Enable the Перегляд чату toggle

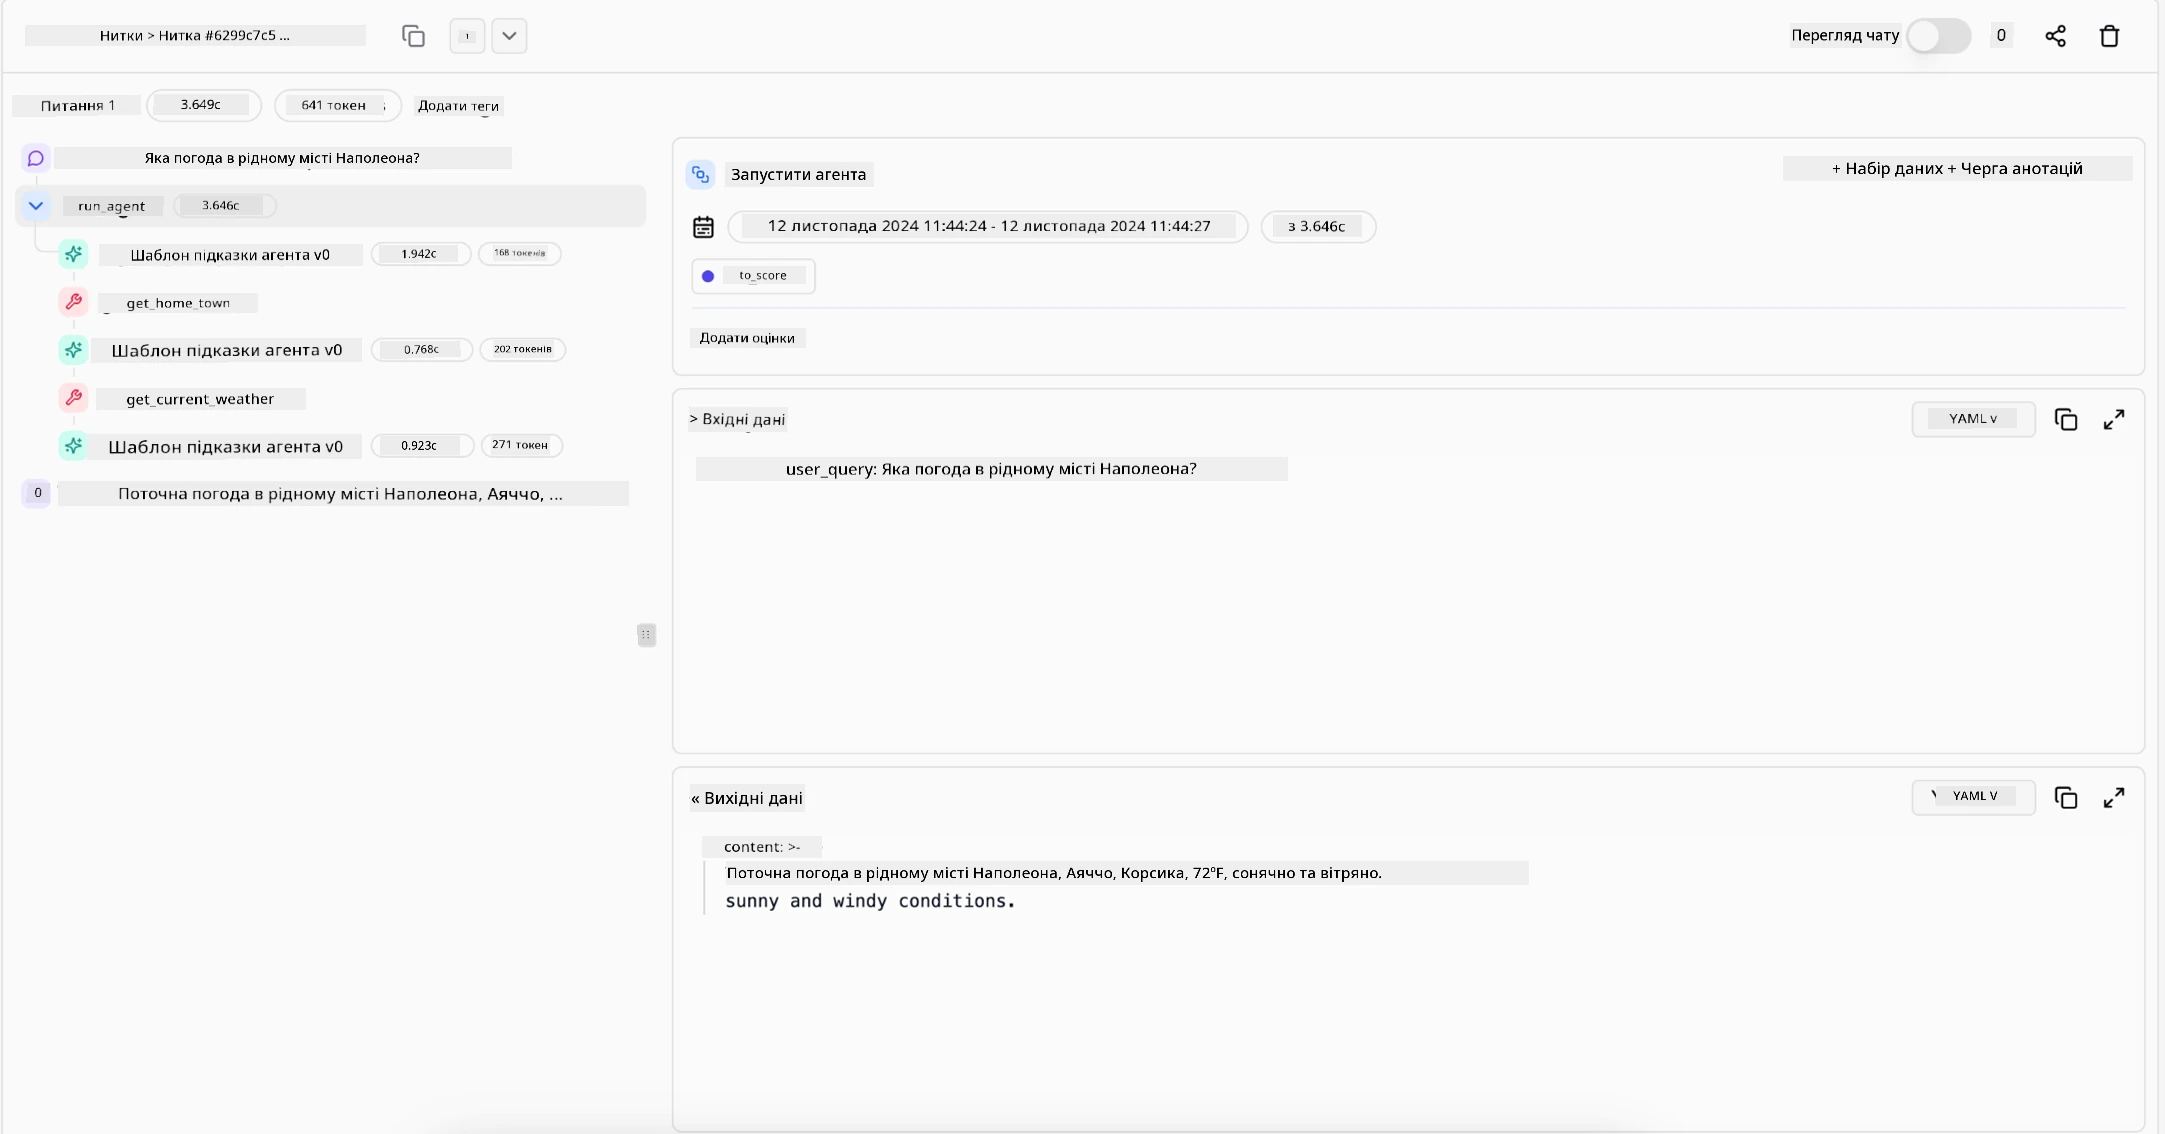[x=1938, y=35]
